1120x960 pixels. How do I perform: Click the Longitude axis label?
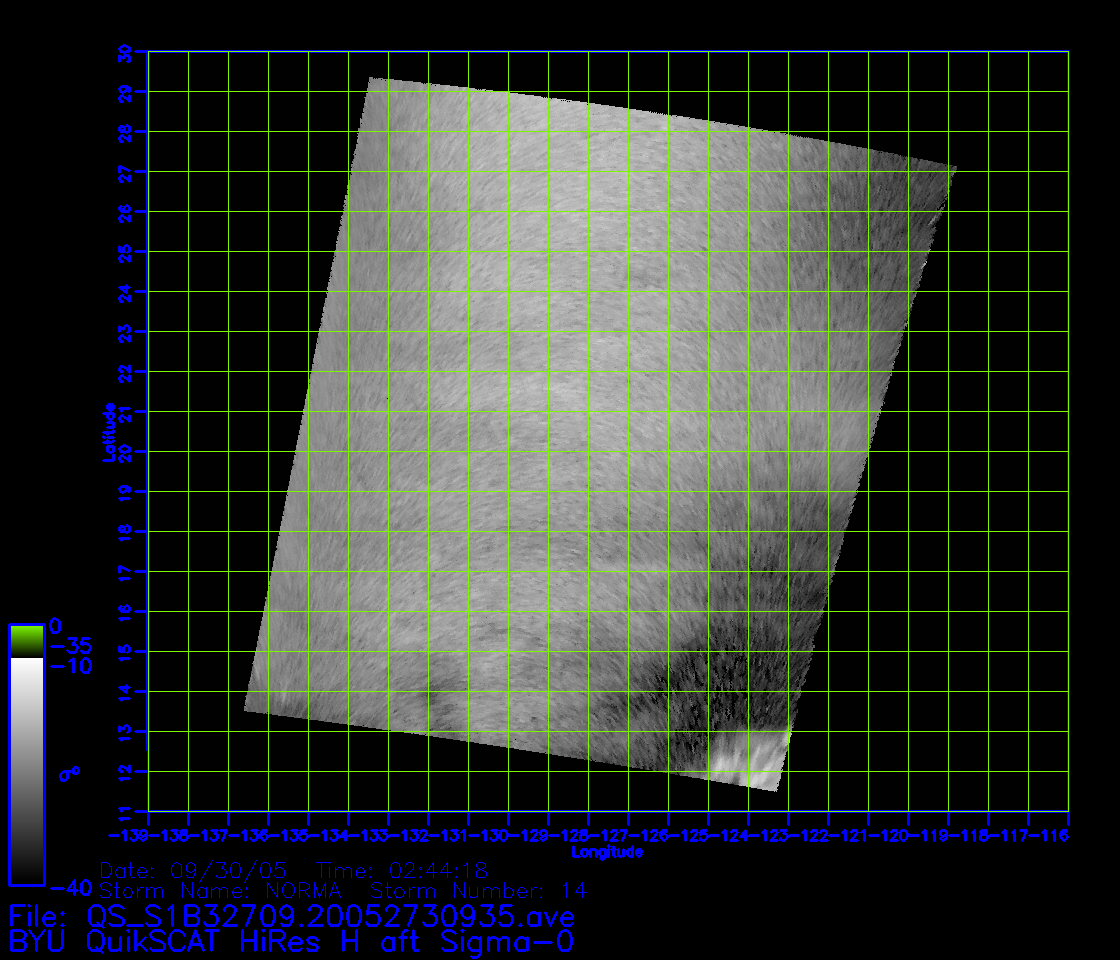pyautogui.click(x=607, y=852)
